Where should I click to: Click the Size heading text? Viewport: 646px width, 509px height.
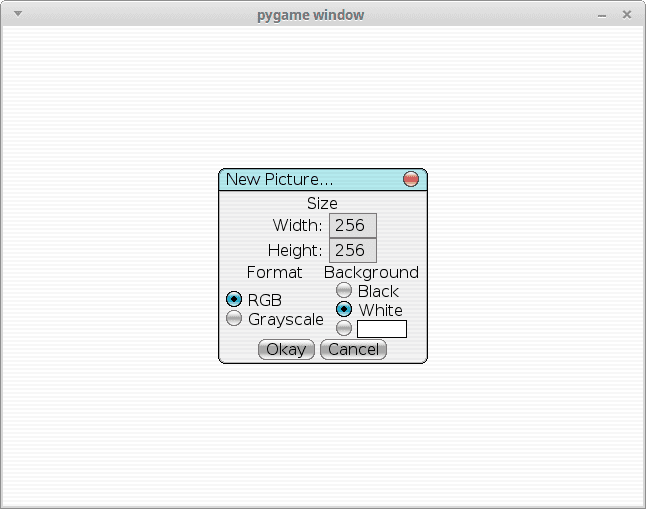(x=322, y=204)
